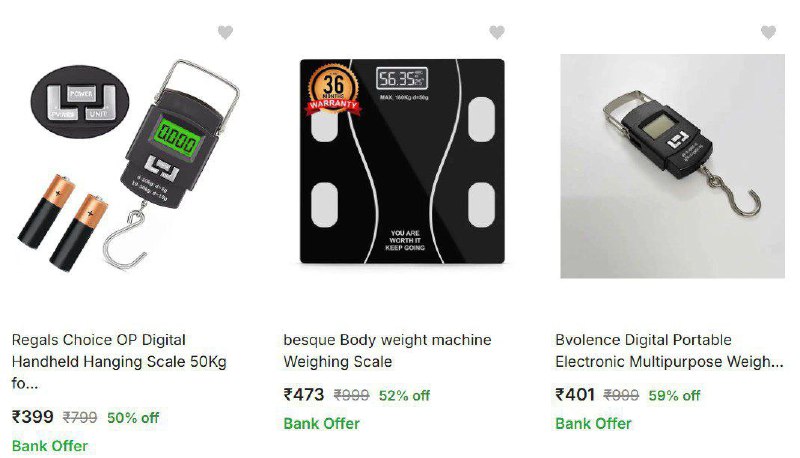The image size is (800, 458).
Task: View Bank Offer for Regals Choice scale
Action: tap(49, 446)
